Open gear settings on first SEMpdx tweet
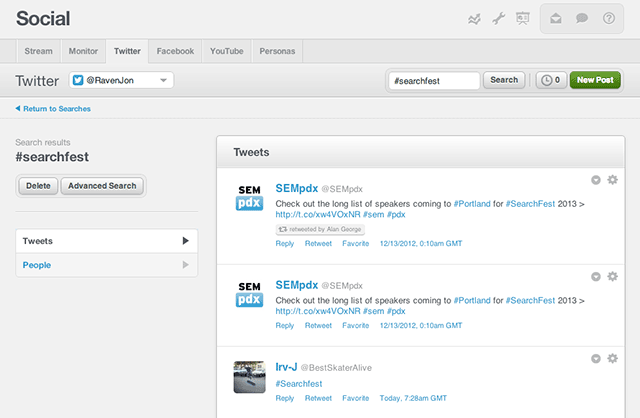Screen dimensions: 640x418 pyautogui.click(x=612, y=180)
